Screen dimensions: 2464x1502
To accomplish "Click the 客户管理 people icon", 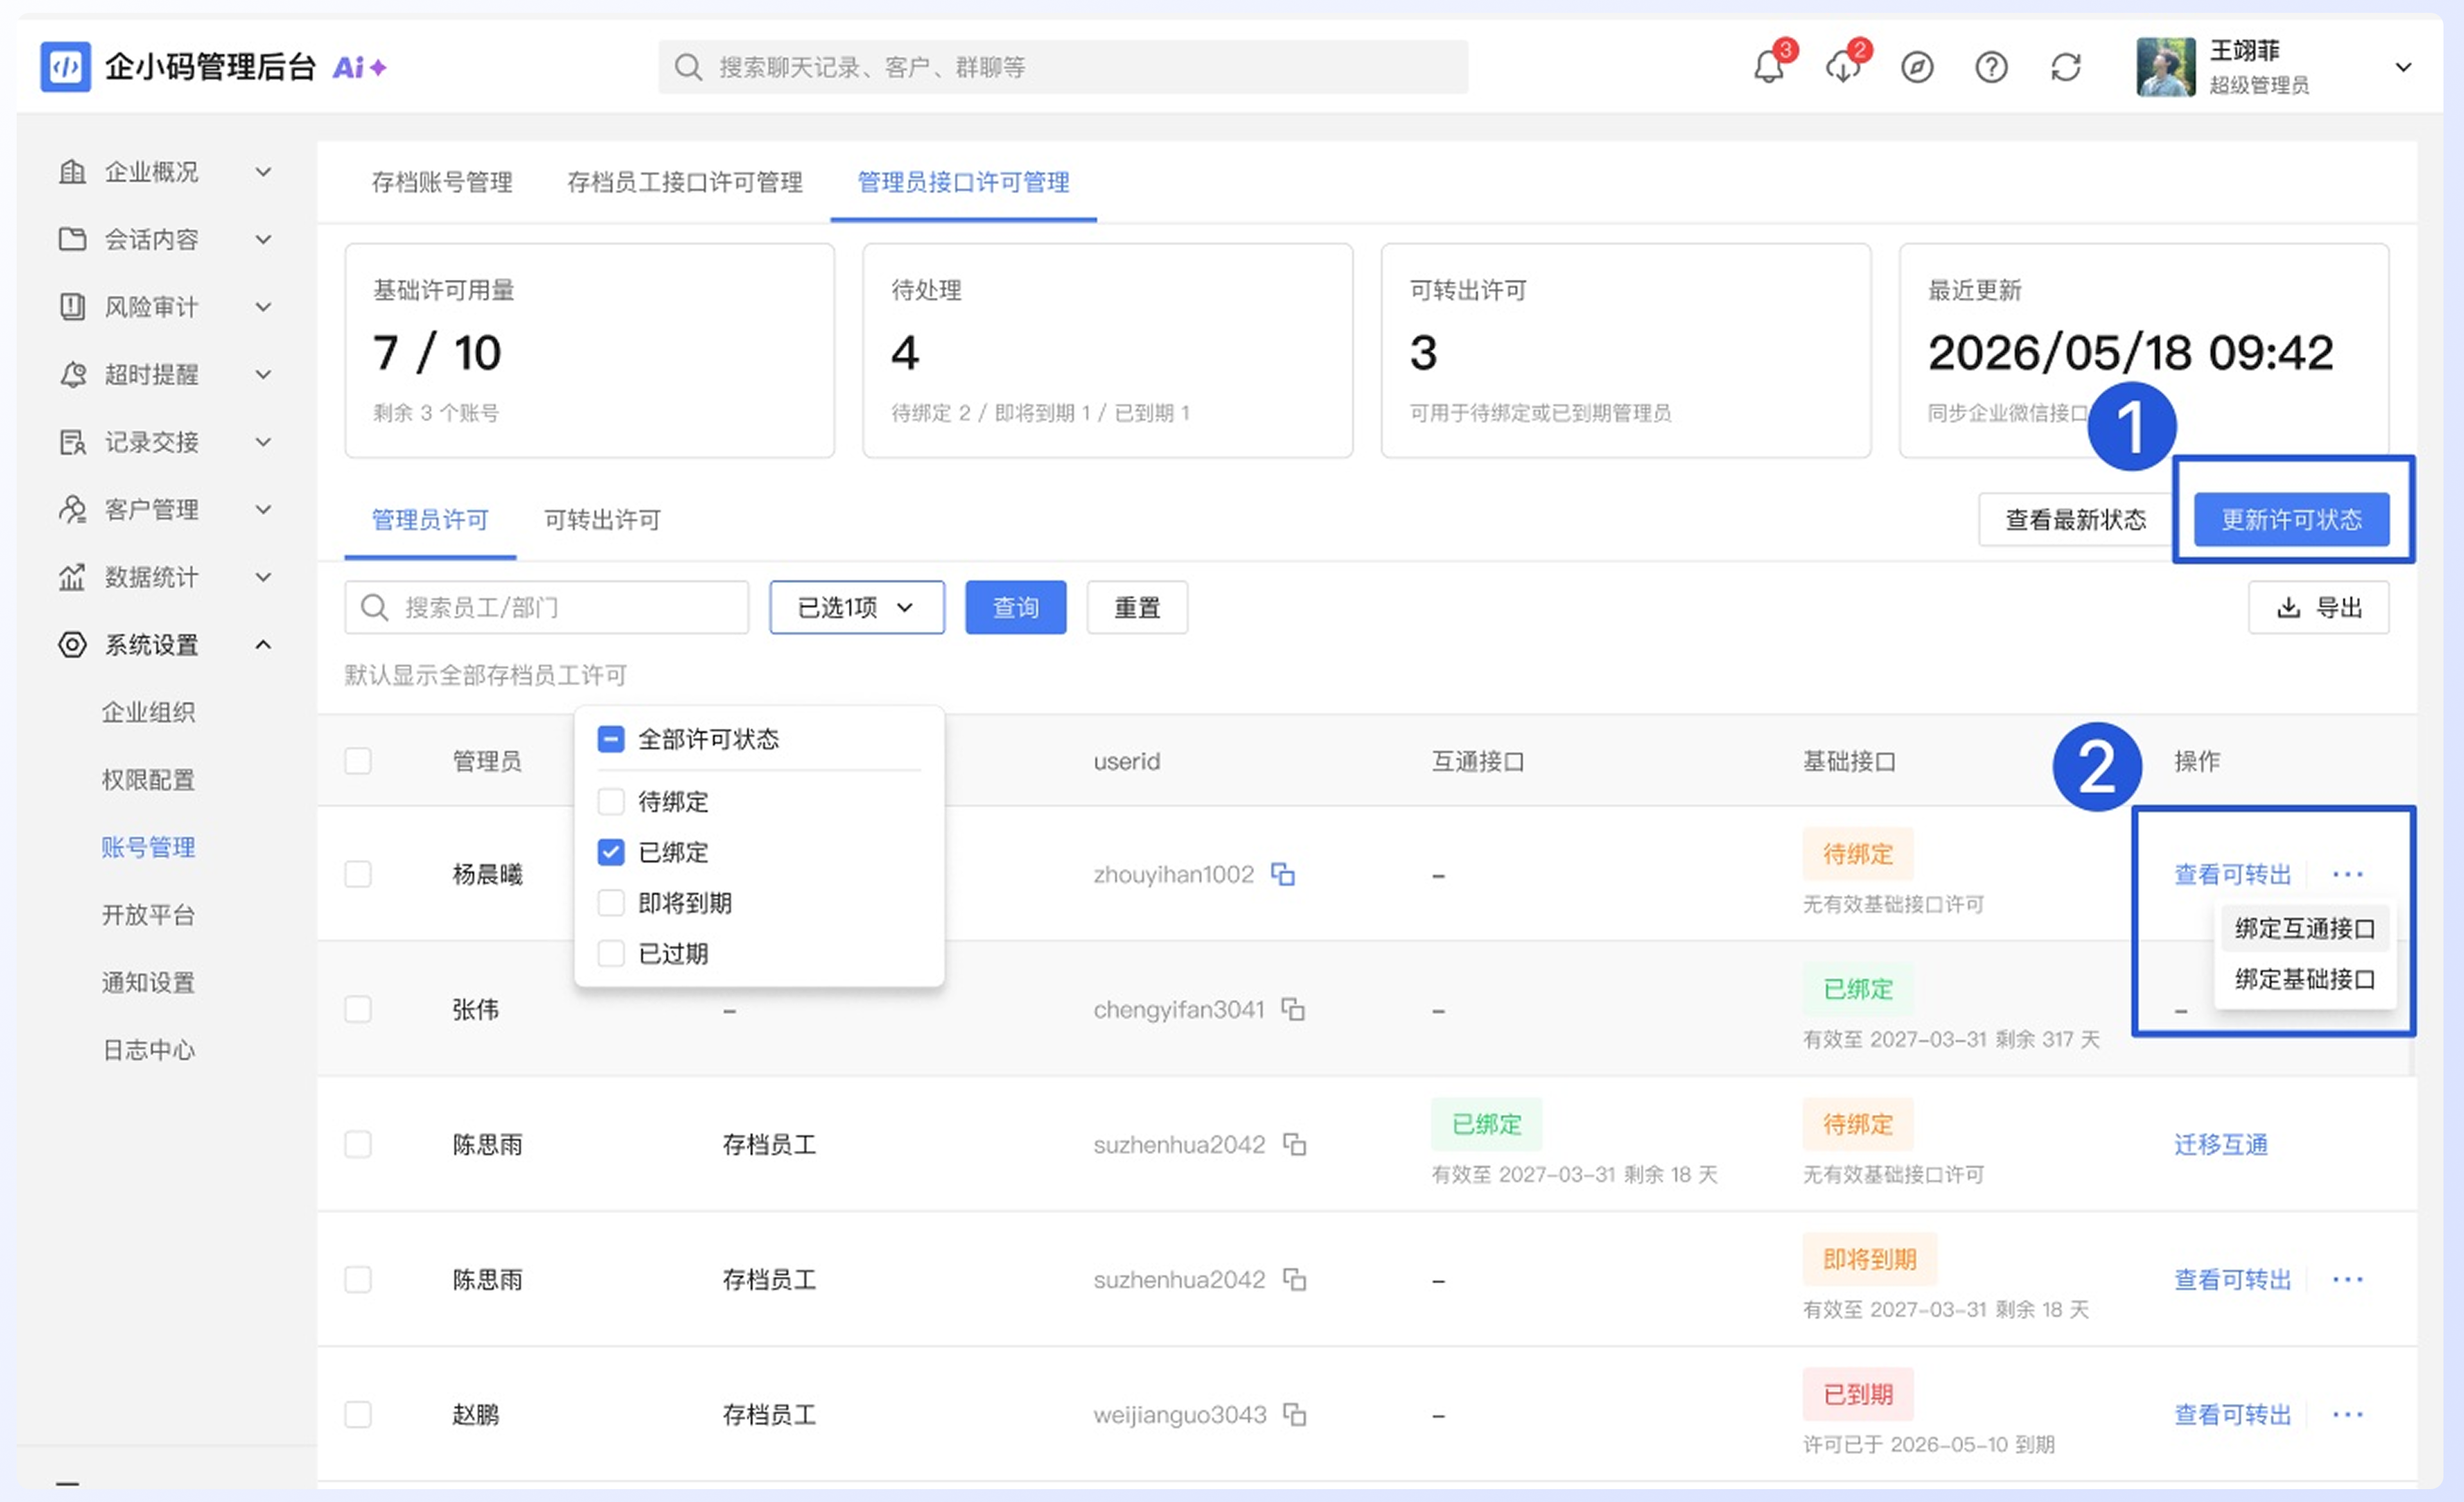I will (x=72, y=509).
